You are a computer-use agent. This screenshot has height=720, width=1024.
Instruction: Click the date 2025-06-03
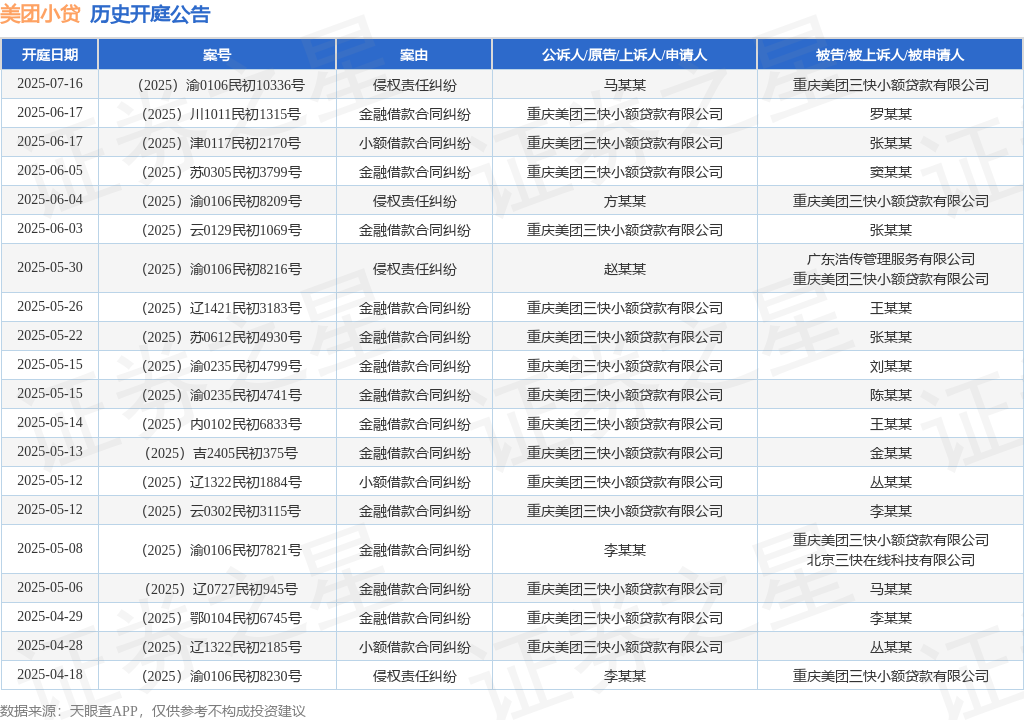point(50,228)
